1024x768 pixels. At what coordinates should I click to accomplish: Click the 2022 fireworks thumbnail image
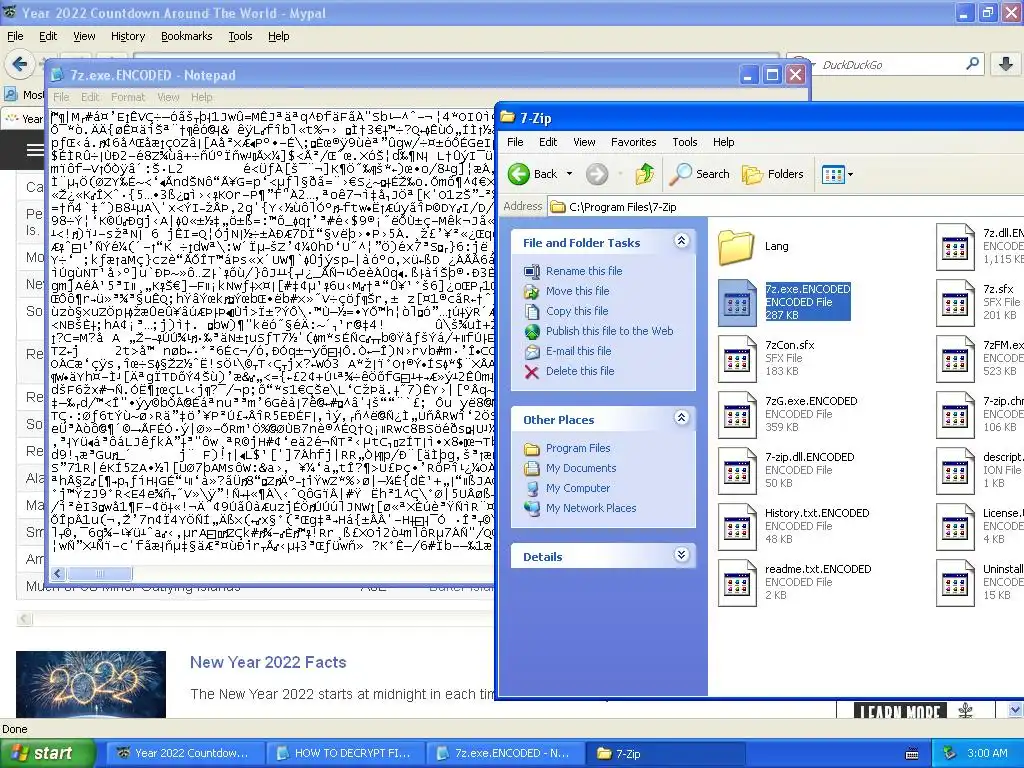click(91, 684)
